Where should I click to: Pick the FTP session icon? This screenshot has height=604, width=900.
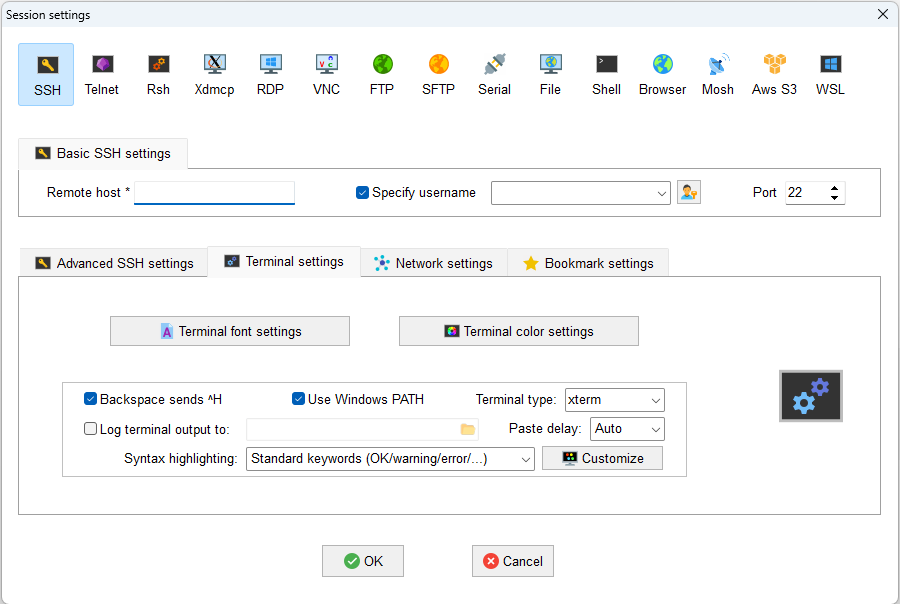tap(382, 75)
